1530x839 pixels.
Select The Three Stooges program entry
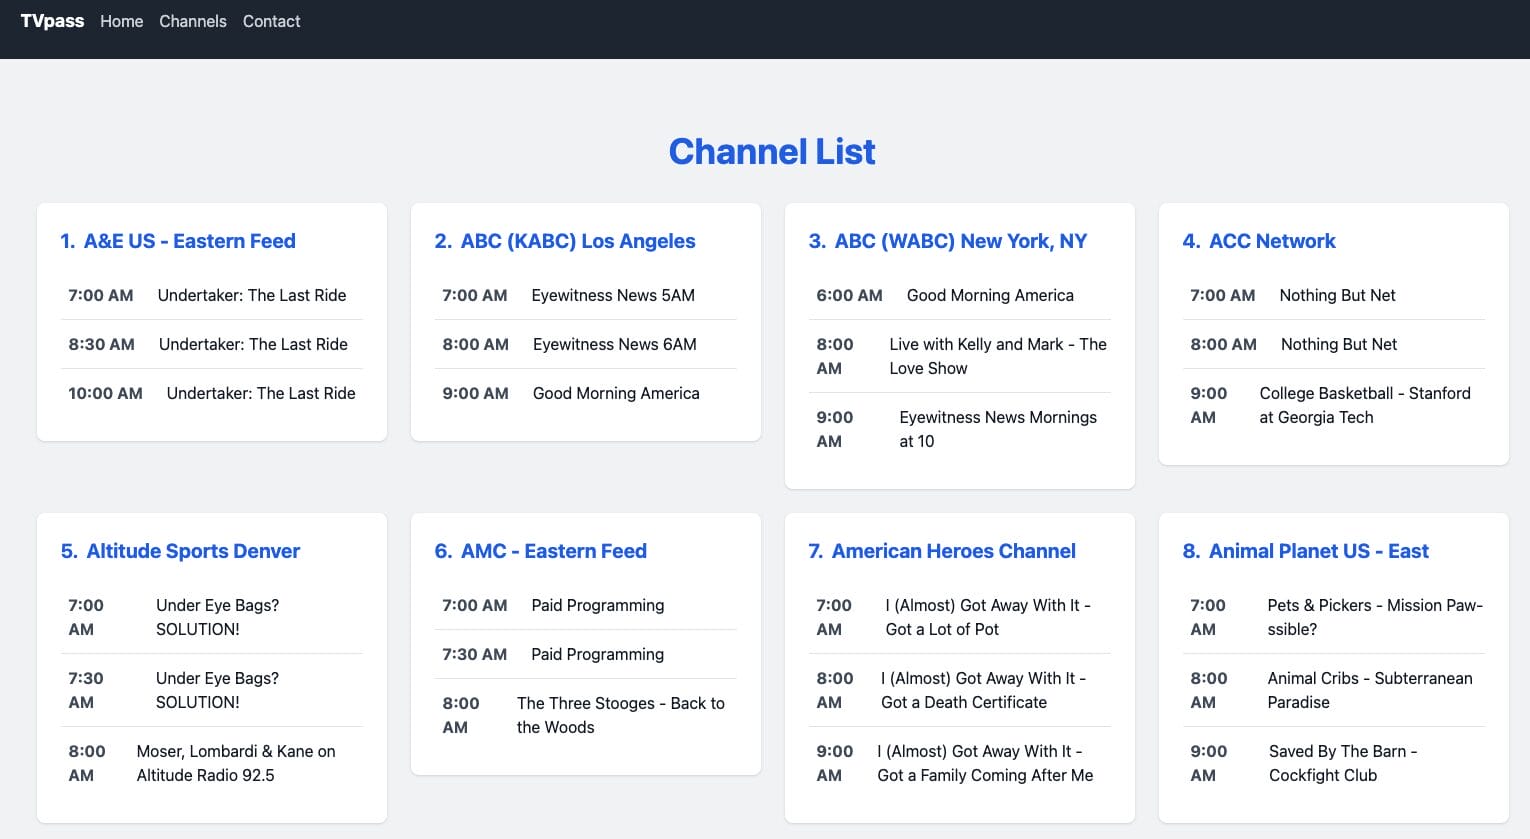pos(585,715)
